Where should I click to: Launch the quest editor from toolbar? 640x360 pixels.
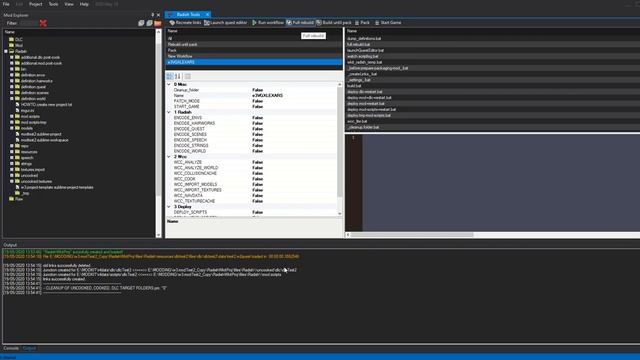226,23
